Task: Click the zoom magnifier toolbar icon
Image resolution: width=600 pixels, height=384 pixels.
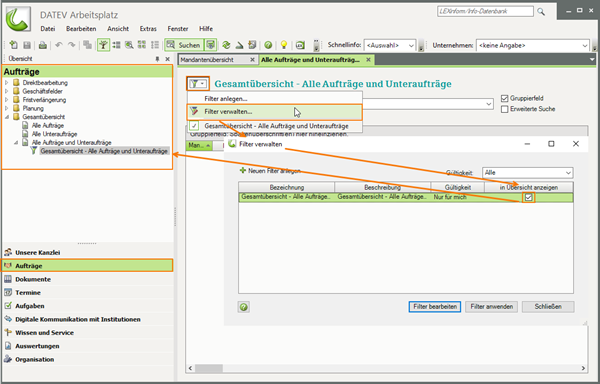Action: 129,45
